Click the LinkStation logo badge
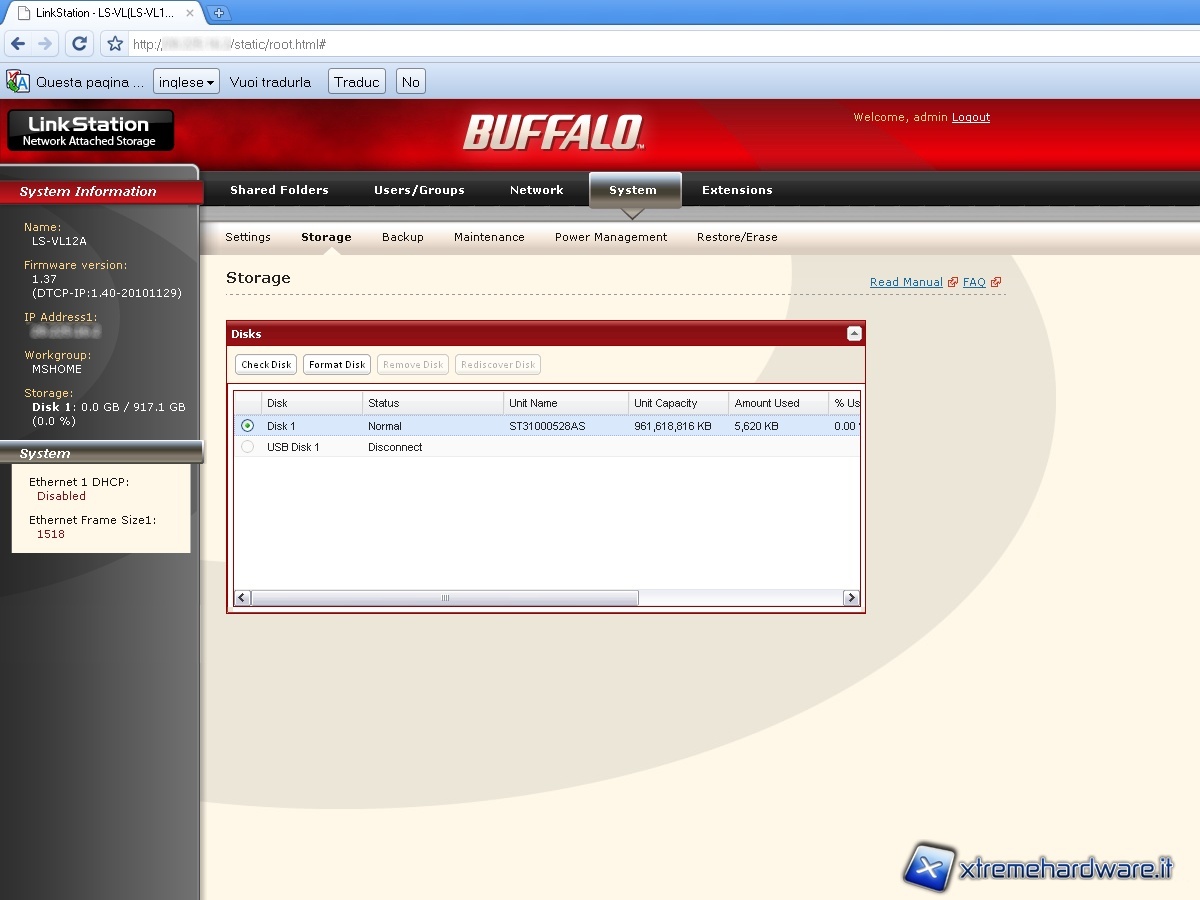 click(x=90, y=131)
